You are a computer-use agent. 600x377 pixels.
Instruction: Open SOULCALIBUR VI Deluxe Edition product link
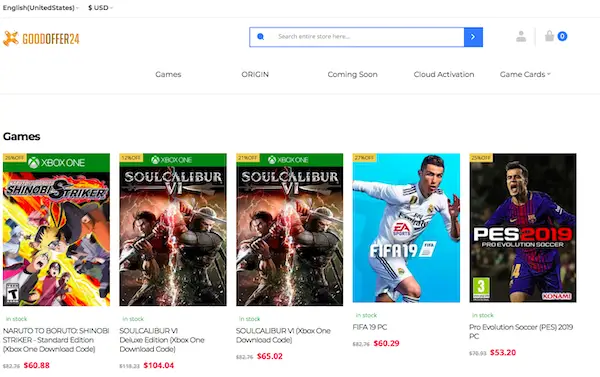tap(162, 340)
